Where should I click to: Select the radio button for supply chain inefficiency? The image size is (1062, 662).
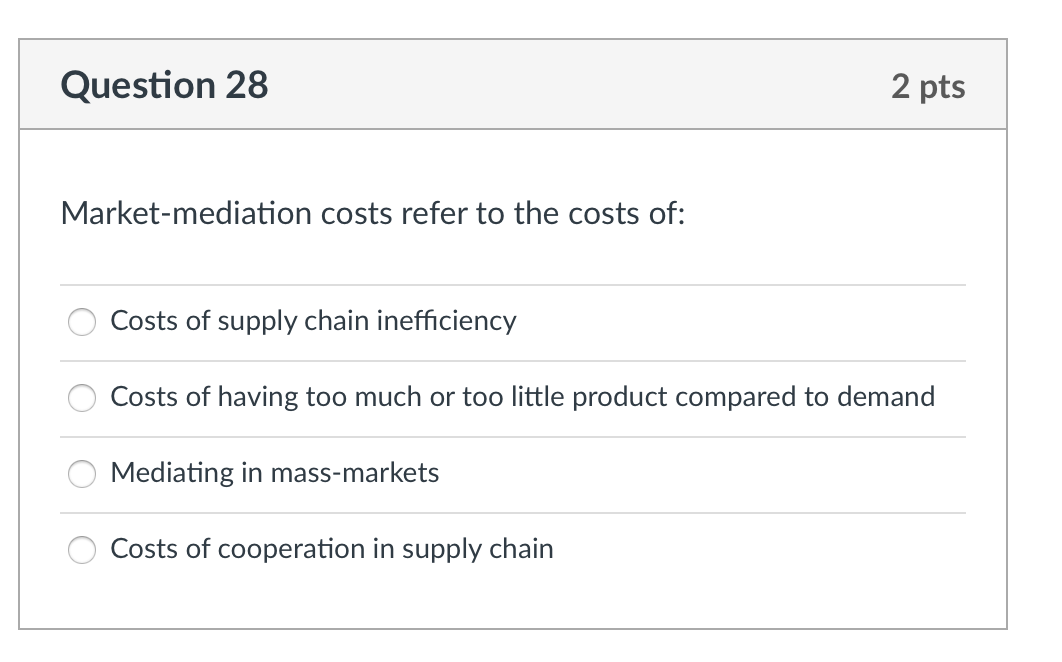coord(82,322)
